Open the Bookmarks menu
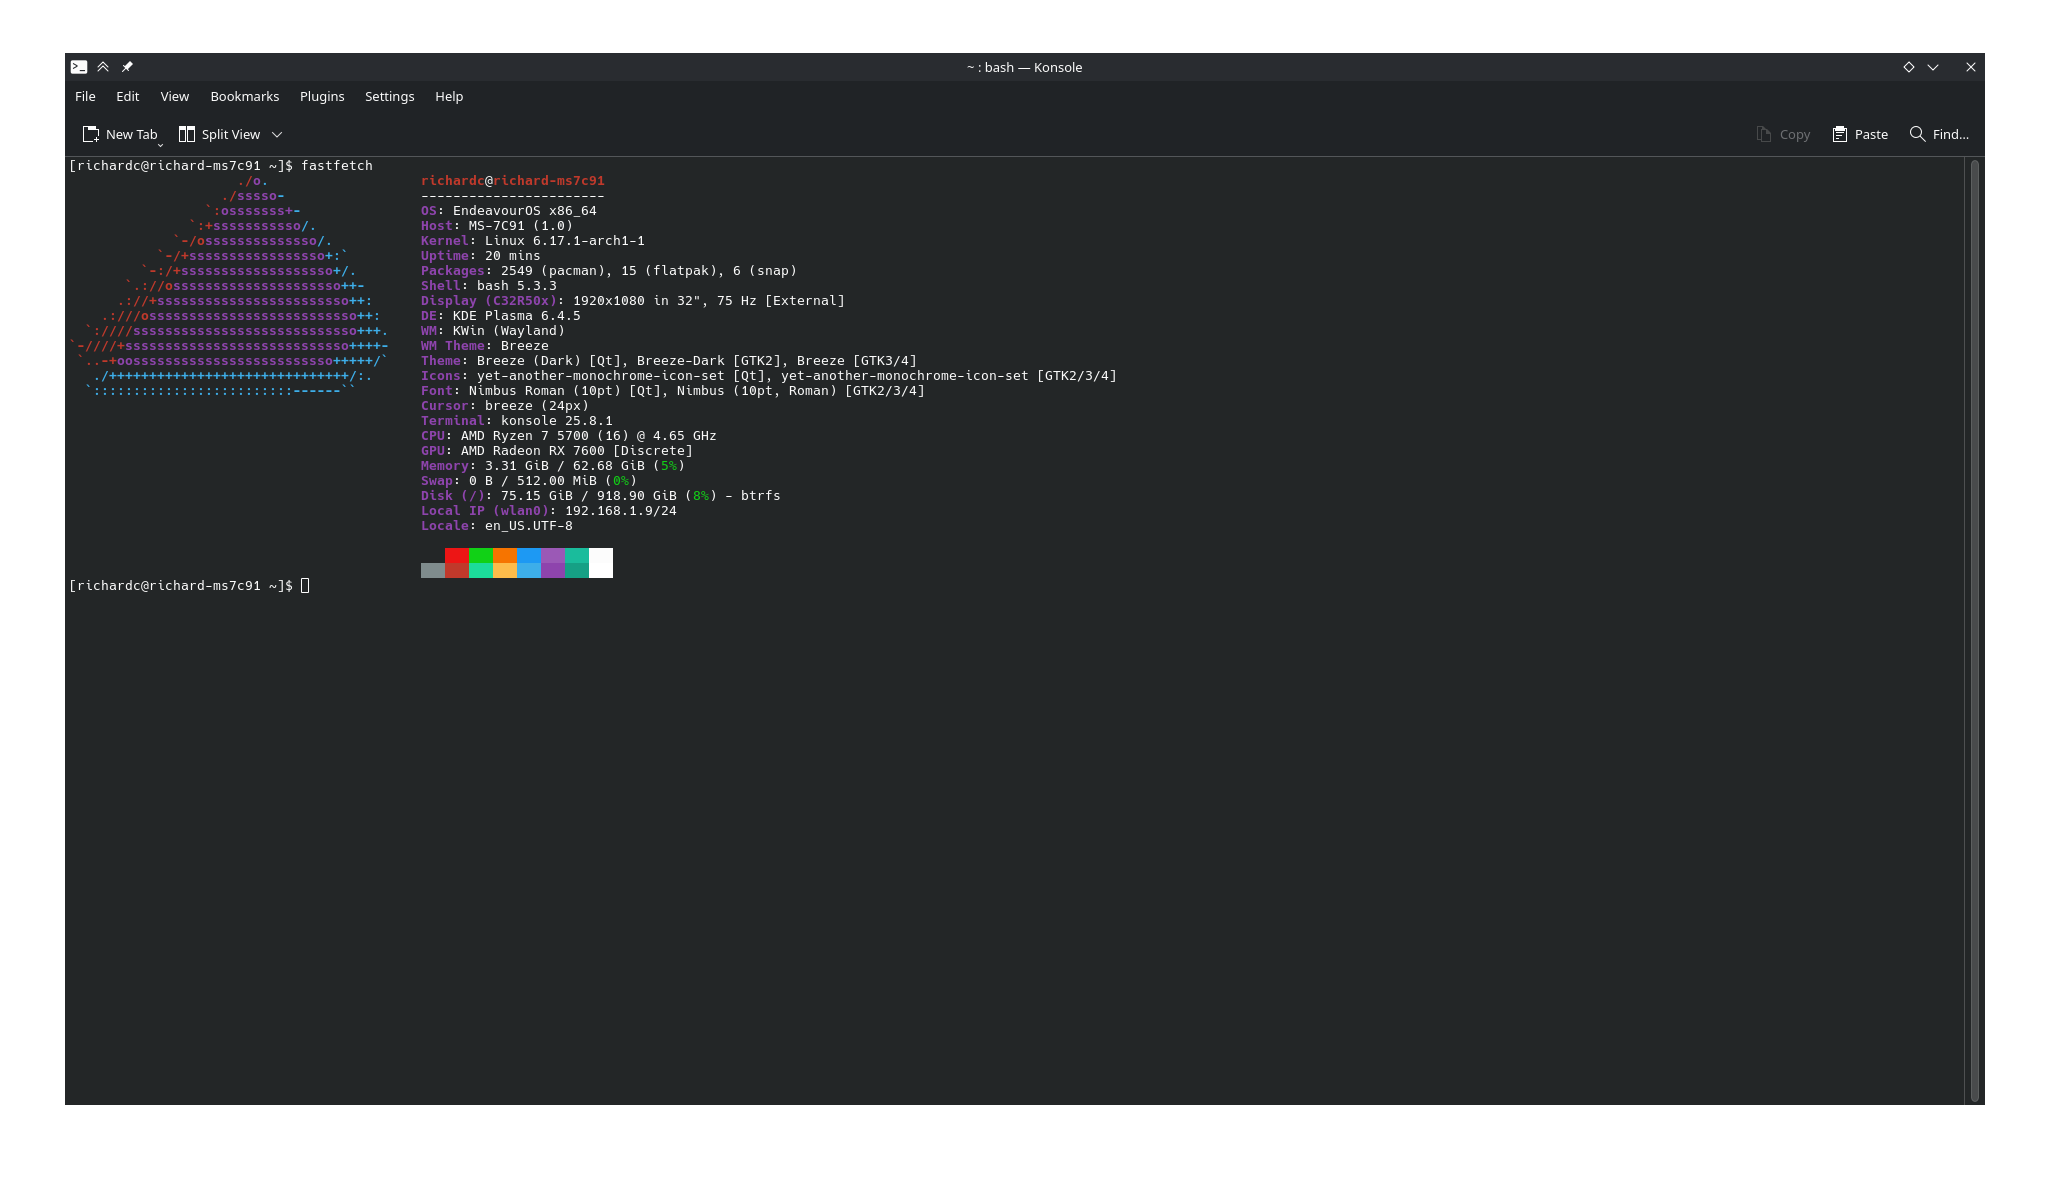Viewport: 2050px width, 1182px height. coord(244,96)
